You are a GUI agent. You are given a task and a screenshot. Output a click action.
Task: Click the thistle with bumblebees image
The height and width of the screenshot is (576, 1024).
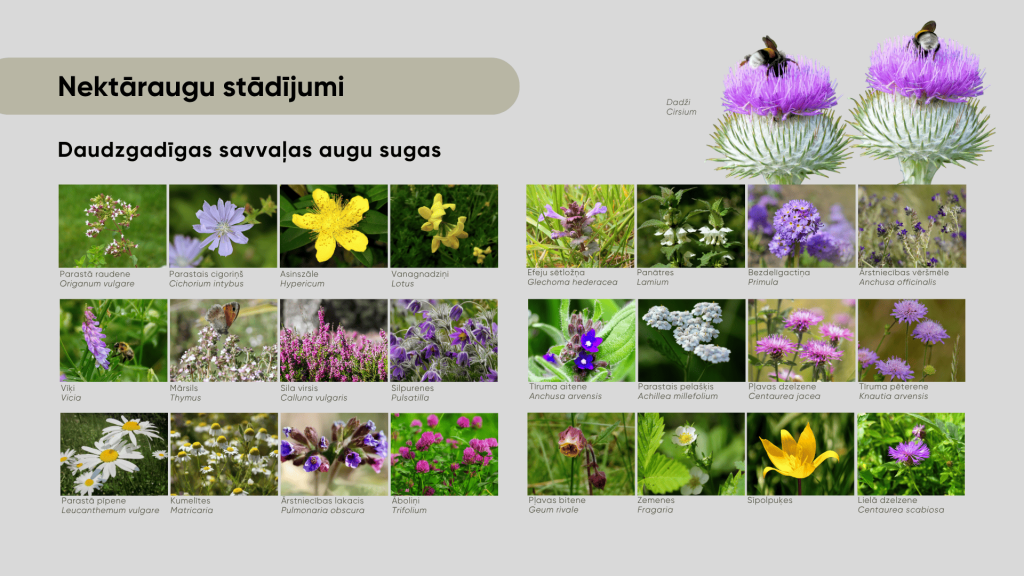[850, 105]
